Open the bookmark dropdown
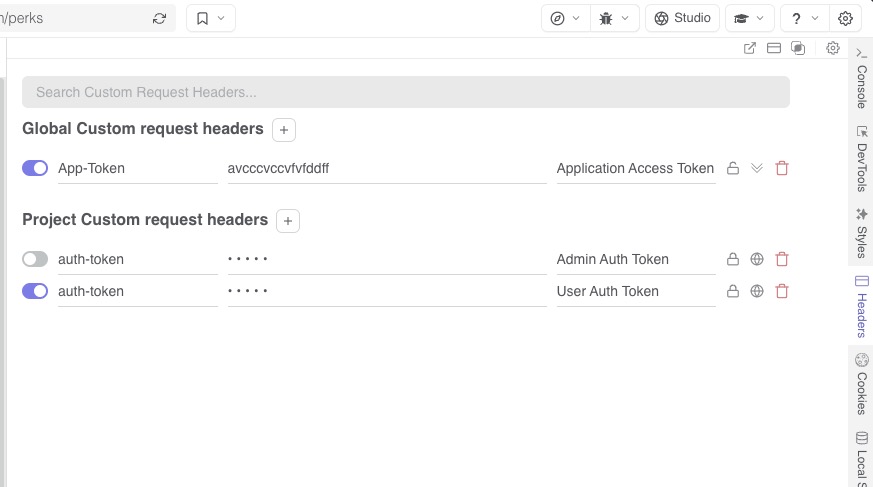 (210, 18)
